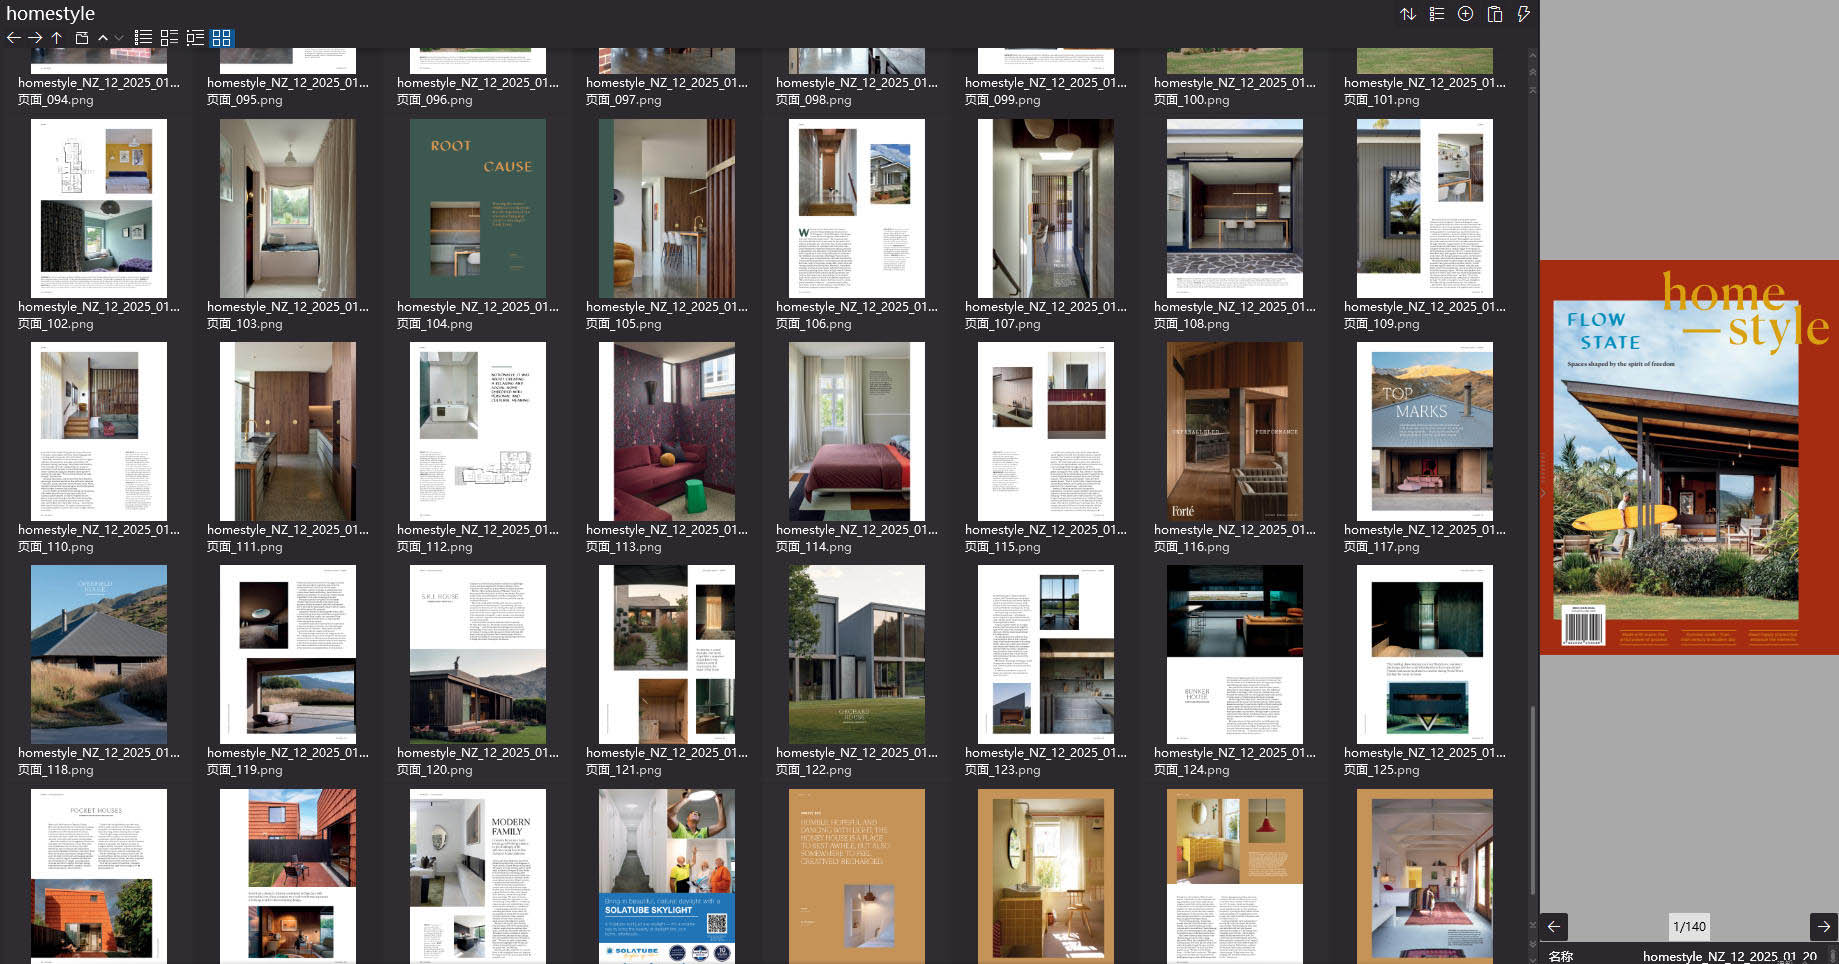Click the add item plus icon
This screenshot has width=1839, height=964.
point(1464,13)
